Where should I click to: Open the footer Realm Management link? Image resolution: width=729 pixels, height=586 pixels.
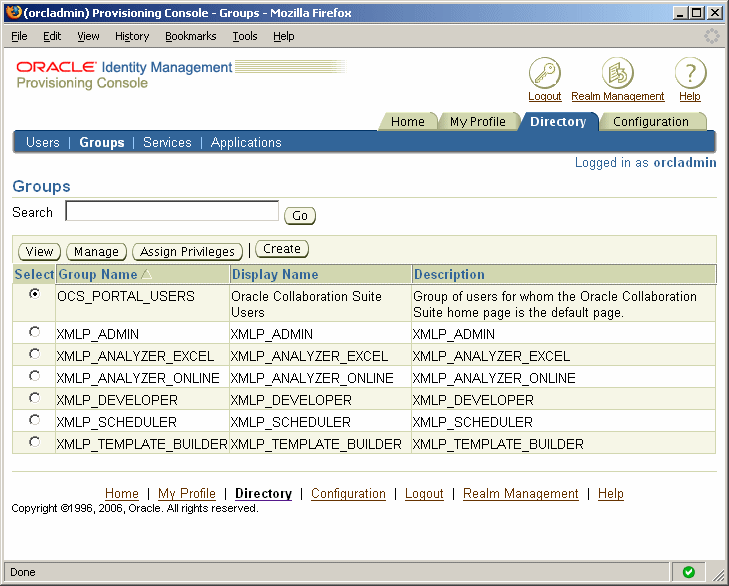coord(521,493)
